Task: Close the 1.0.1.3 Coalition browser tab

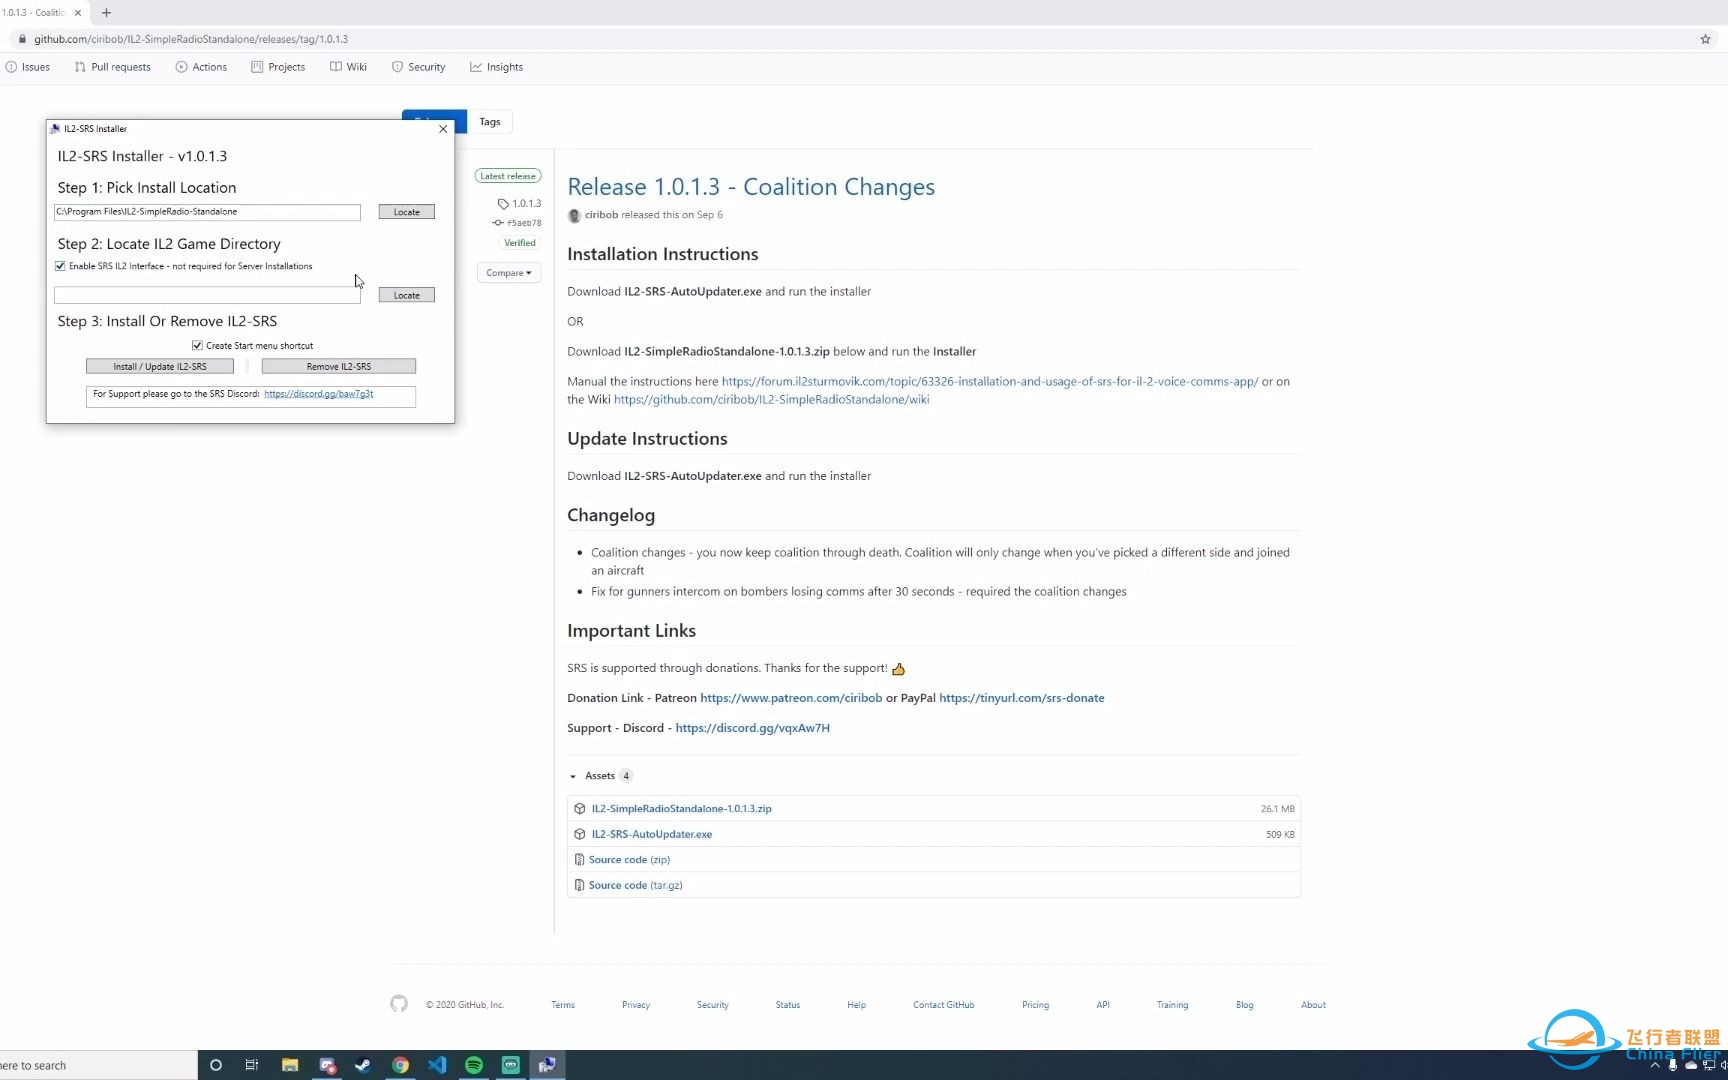Action: coord(78,13)
